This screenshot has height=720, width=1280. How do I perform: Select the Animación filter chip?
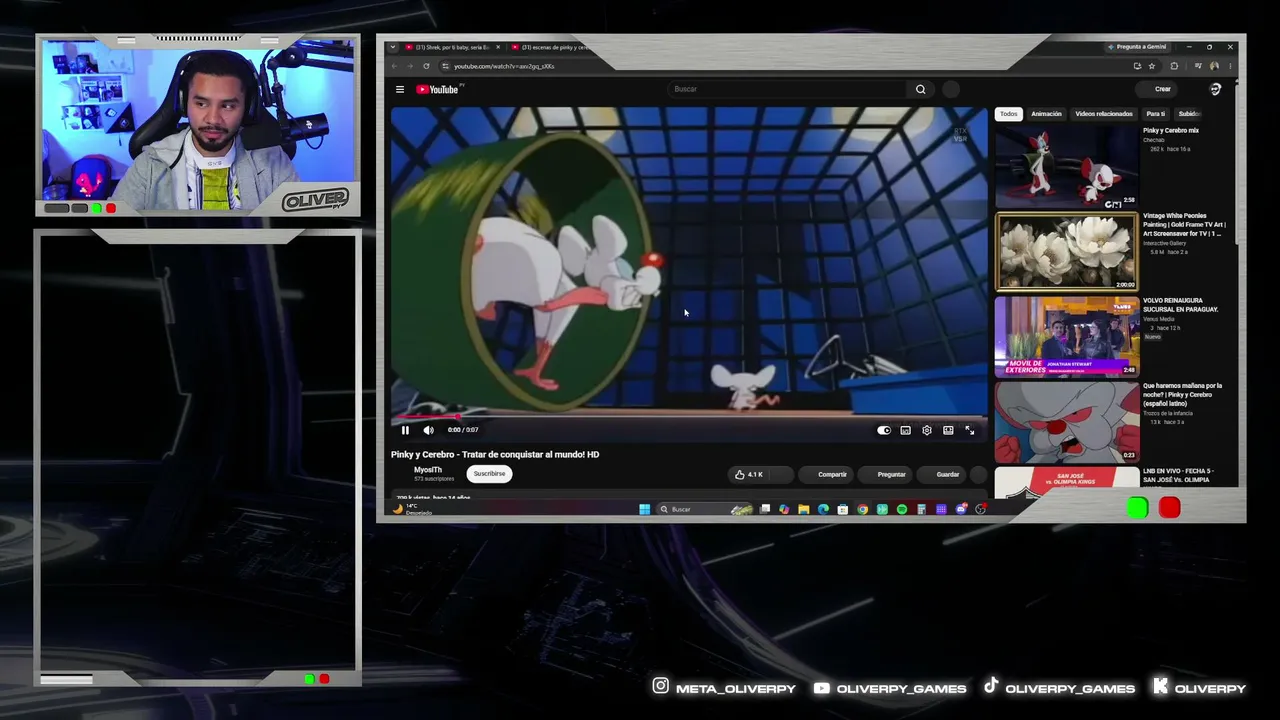[1046, 114]
